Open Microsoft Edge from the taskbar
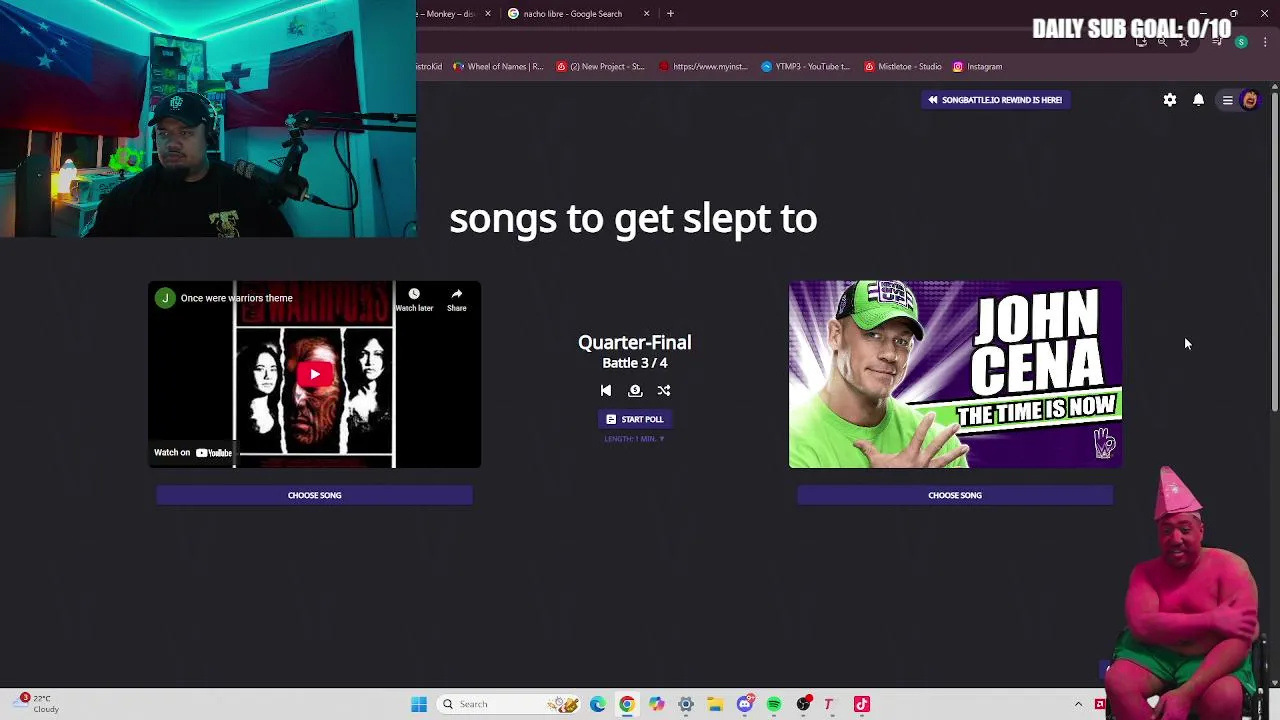This screenshot has height=720, width=1280. coord(598,704)
